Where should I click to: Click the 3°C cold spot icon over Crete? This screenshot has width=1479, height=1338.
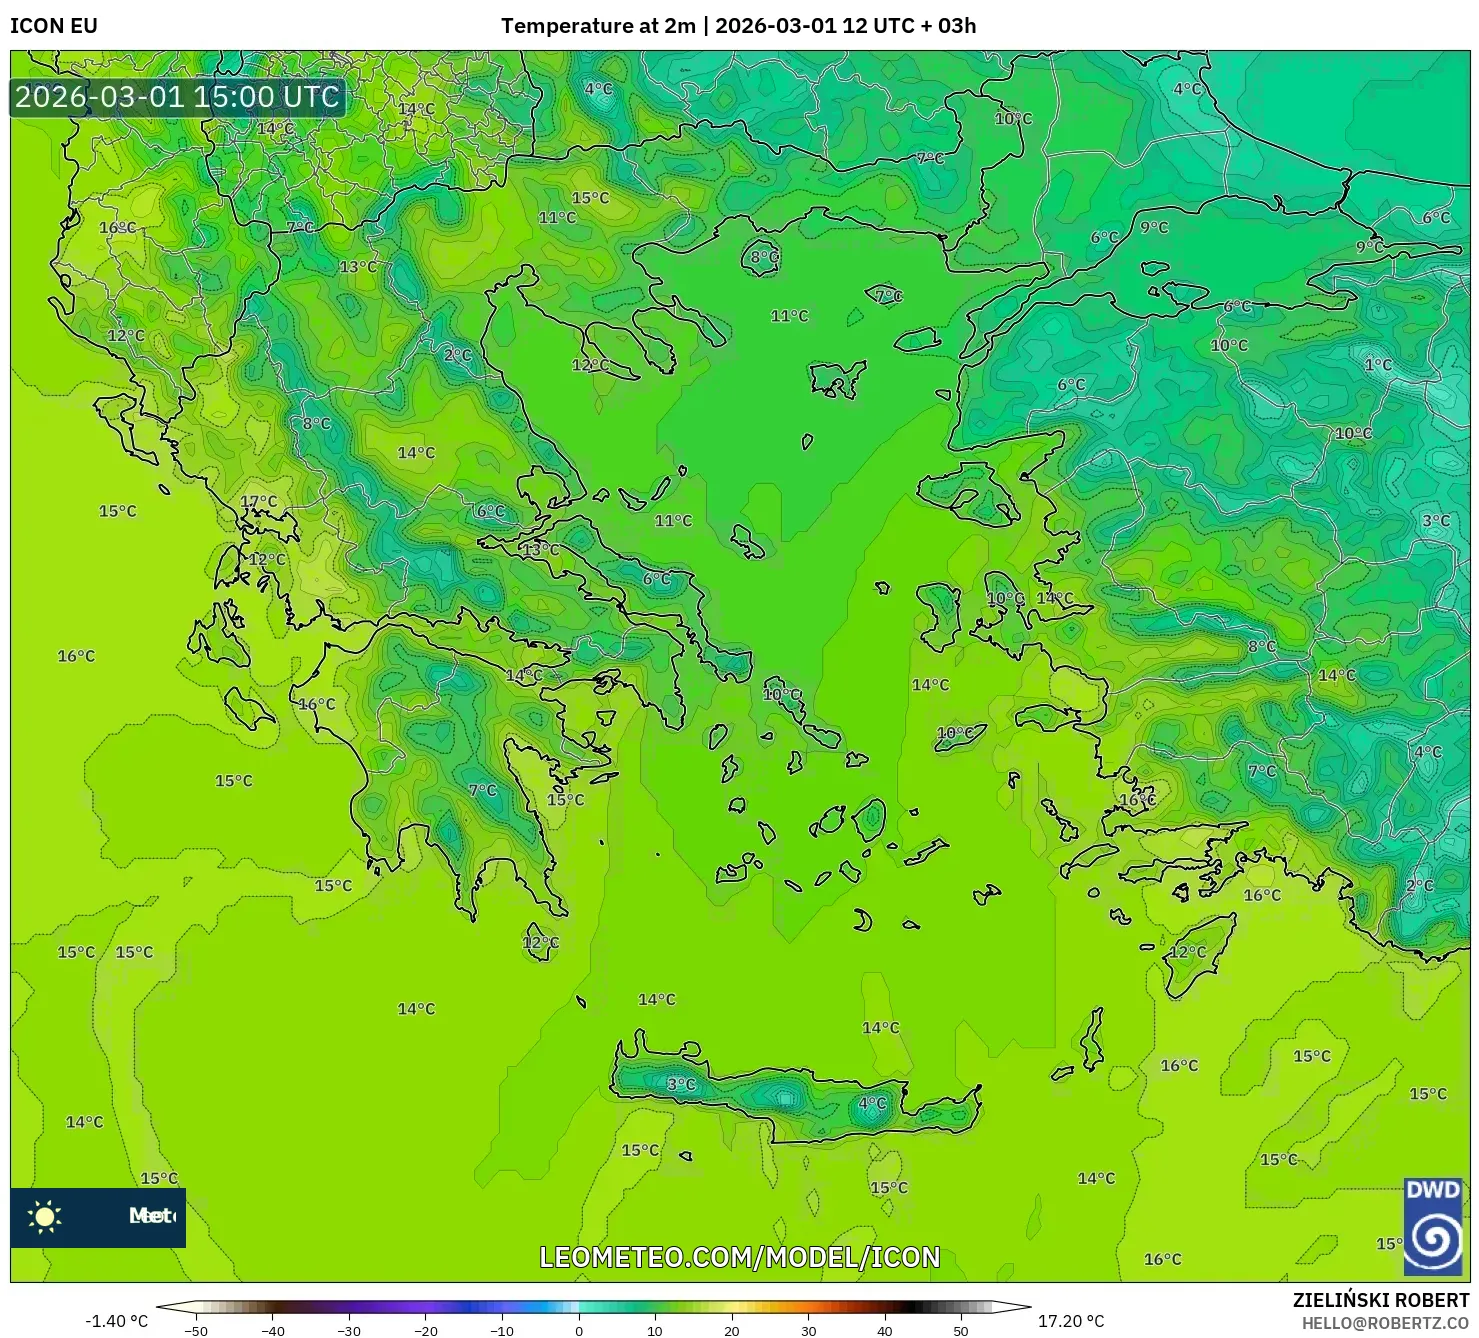681,1082
